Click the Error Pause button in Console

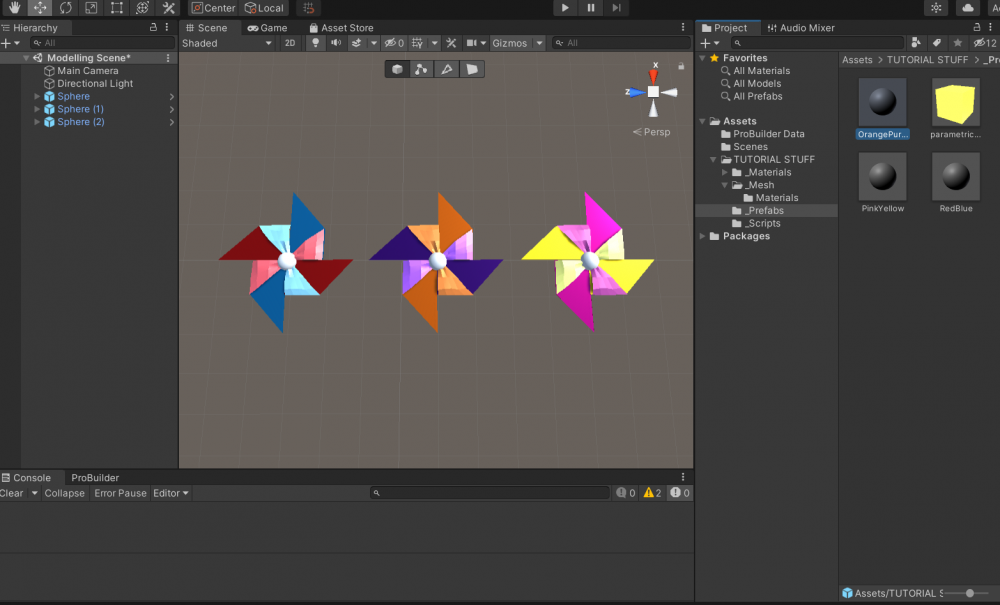click(120, 493)
